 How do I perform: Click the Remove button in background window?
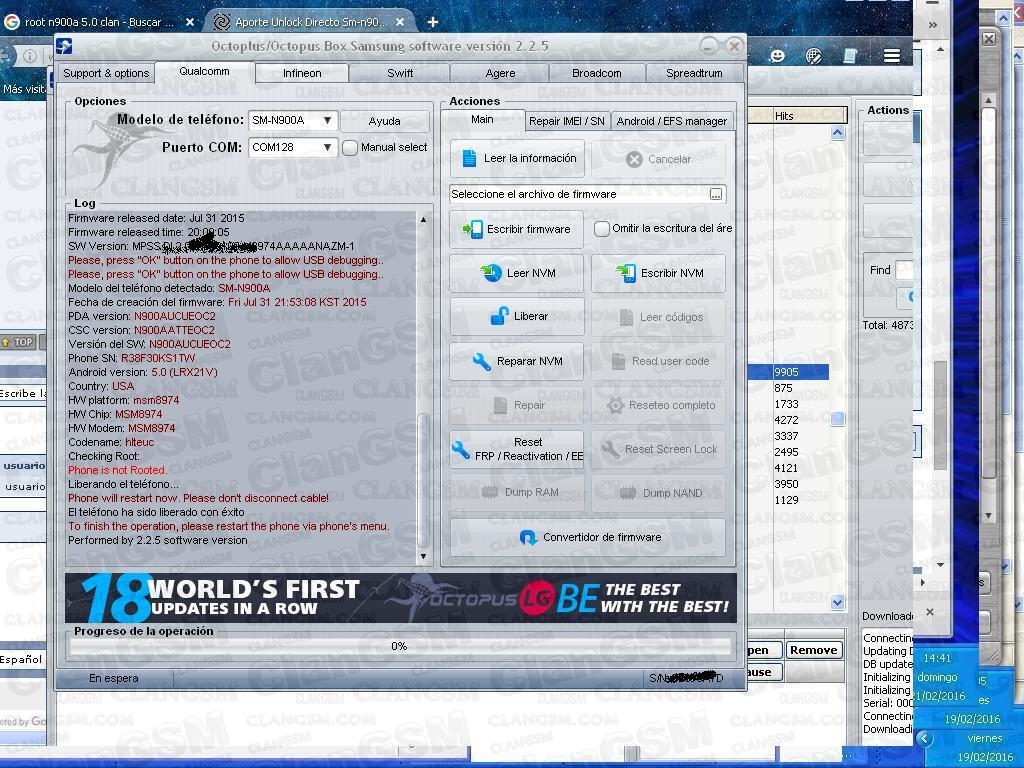[813, 650]
